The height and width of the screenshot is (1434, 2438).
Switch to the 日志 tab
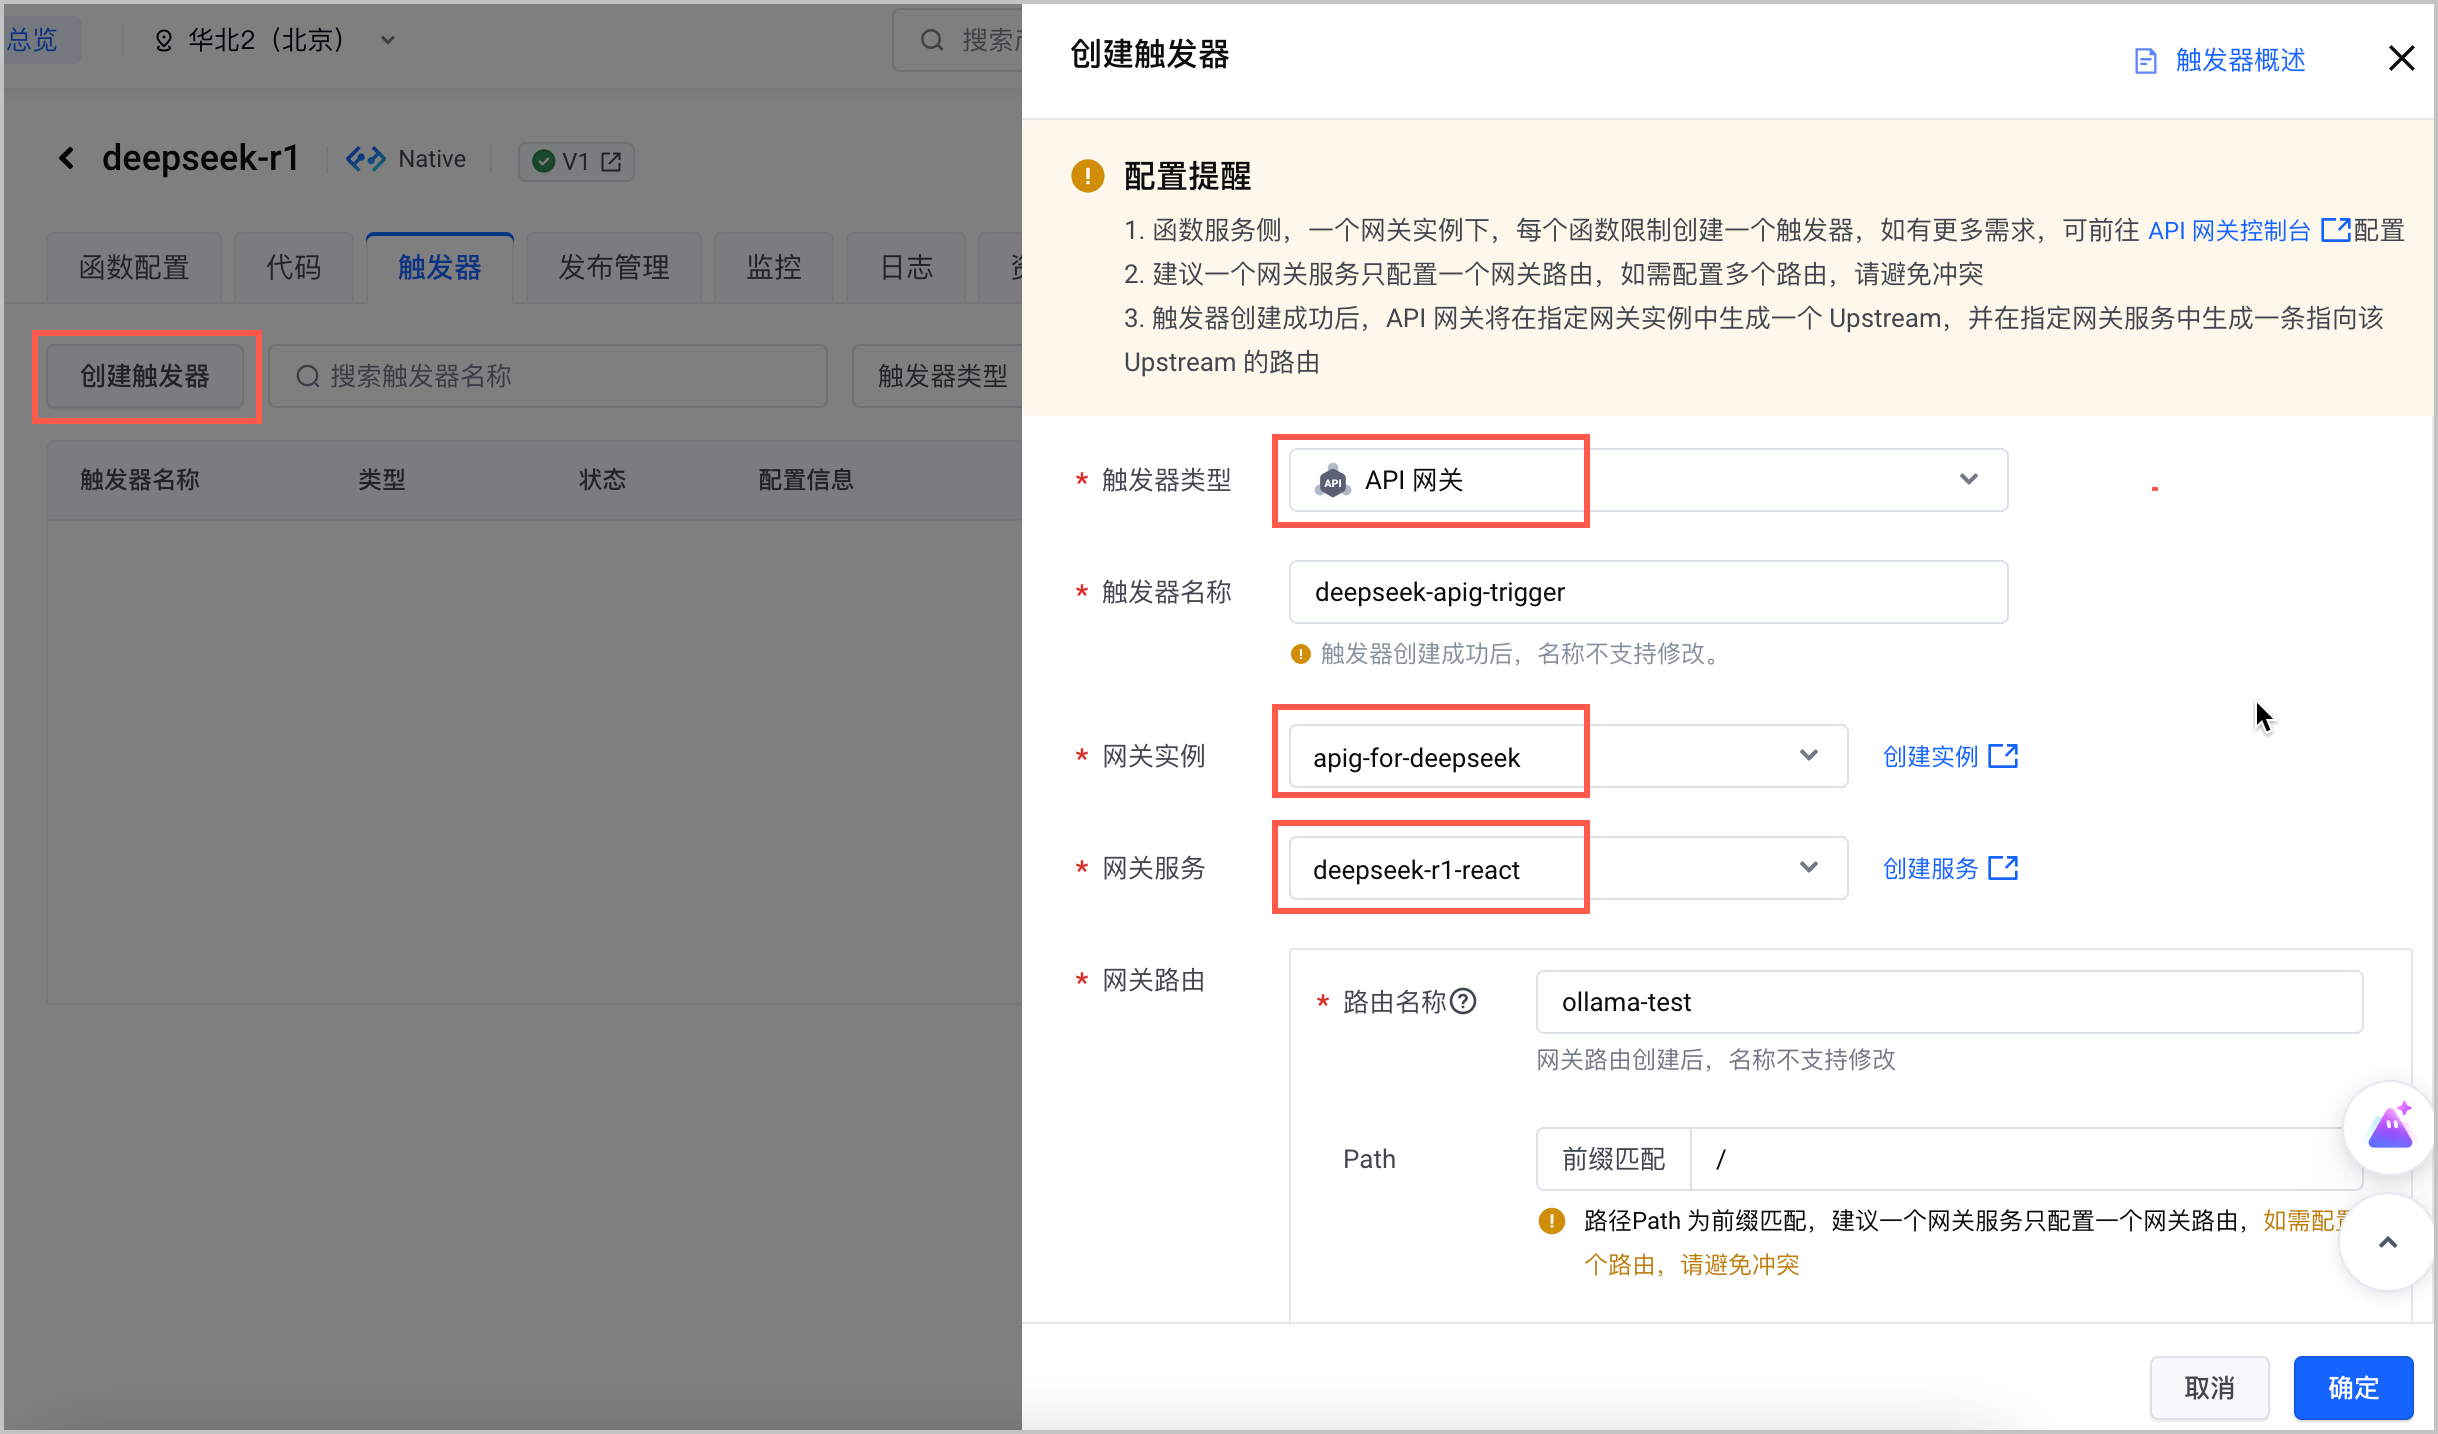(906, 267)
